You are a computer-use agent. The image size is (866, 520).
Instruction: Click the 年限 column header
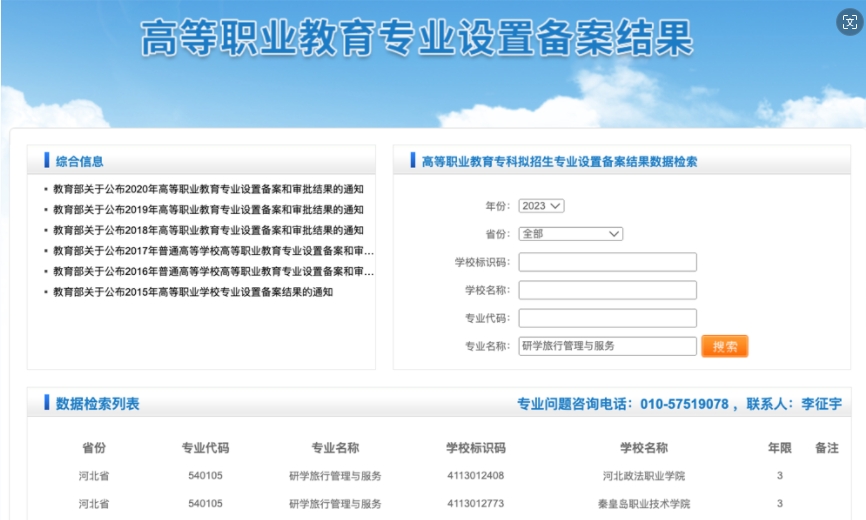(x=780, y=448)
